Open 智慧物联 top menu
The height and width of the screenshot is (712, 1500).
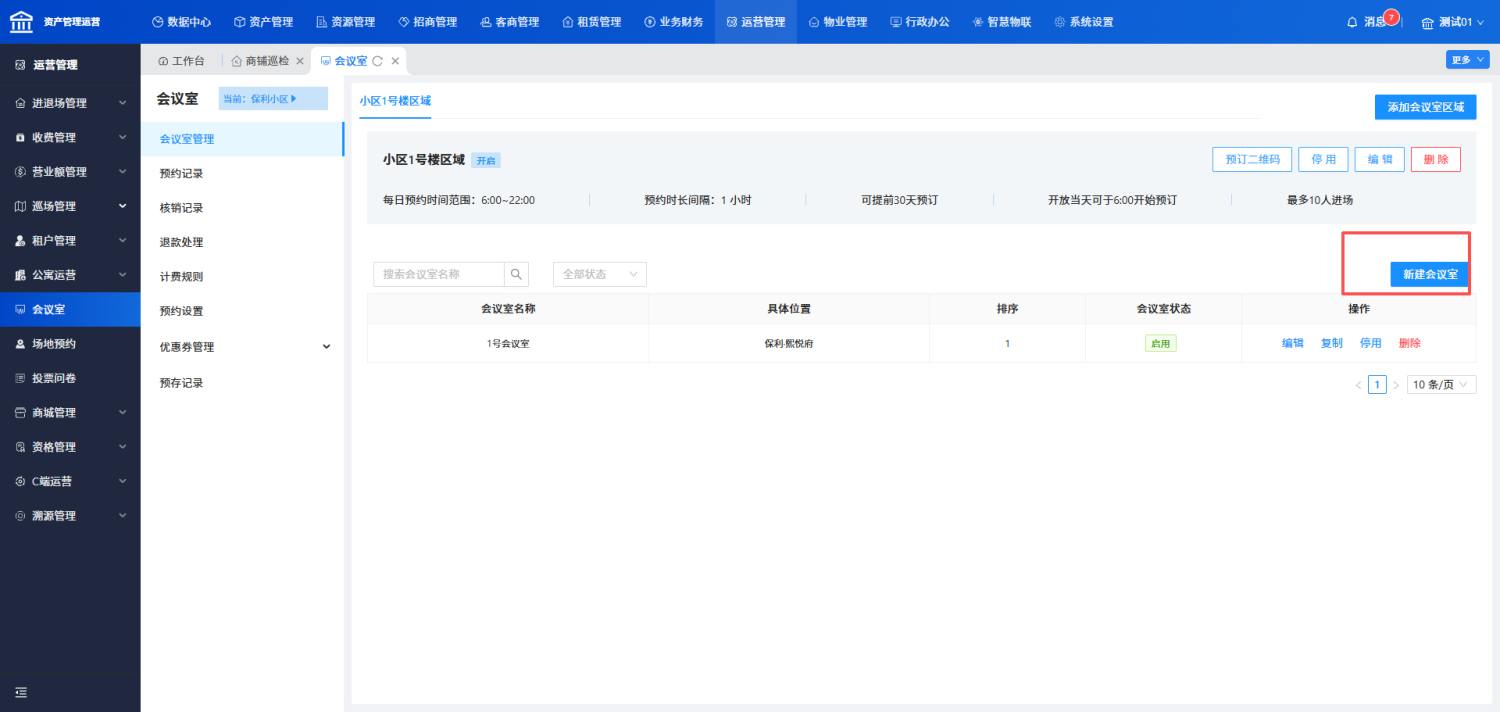pos(1001,22)
